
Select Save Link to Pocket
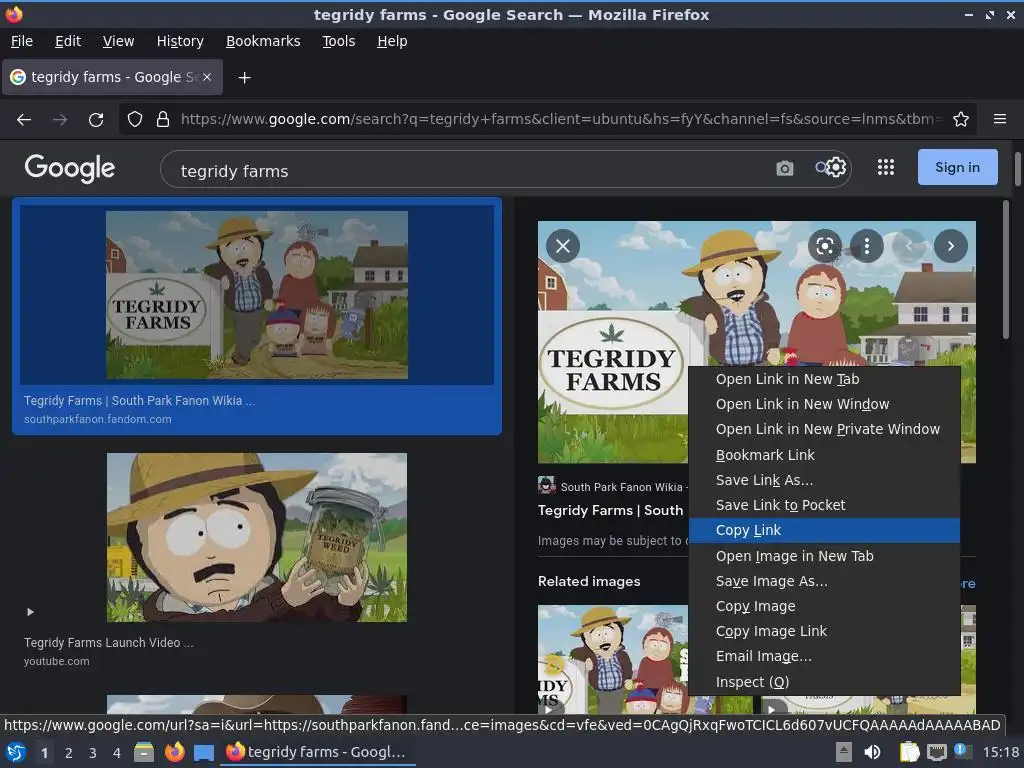pyautogui.click(x=824, y=505)
